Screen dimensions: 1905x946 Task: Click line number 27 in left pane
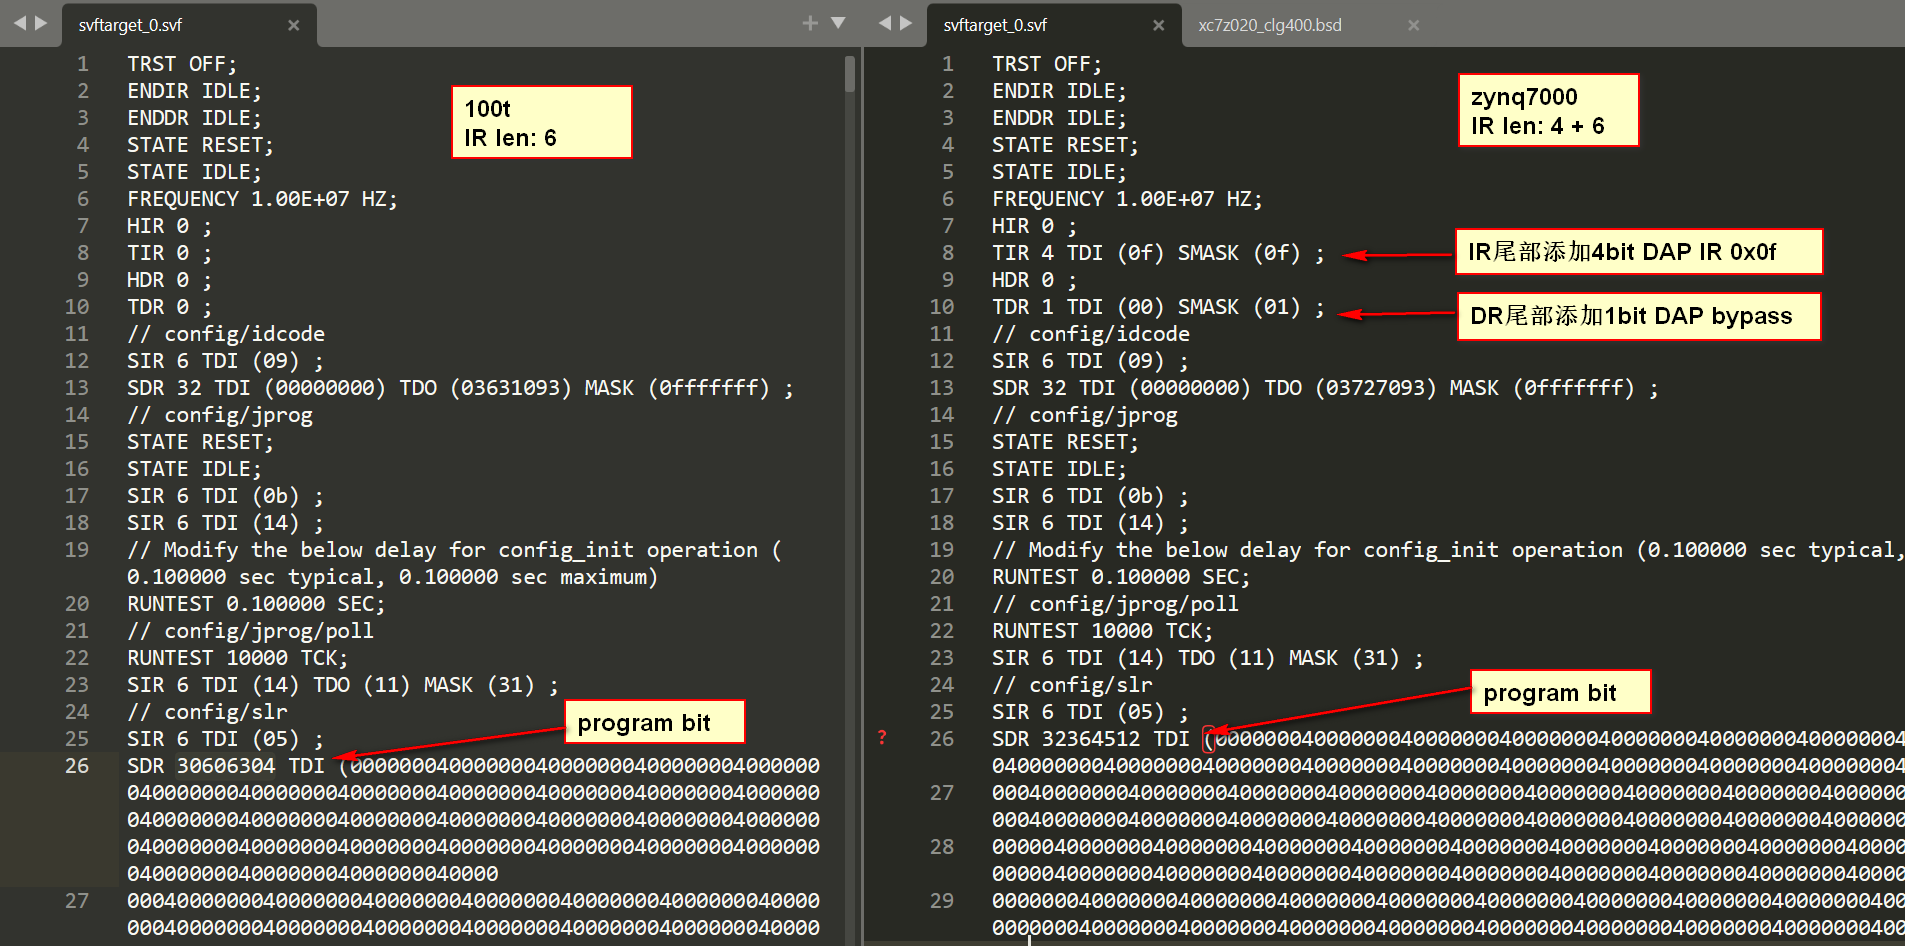[77, 901]
